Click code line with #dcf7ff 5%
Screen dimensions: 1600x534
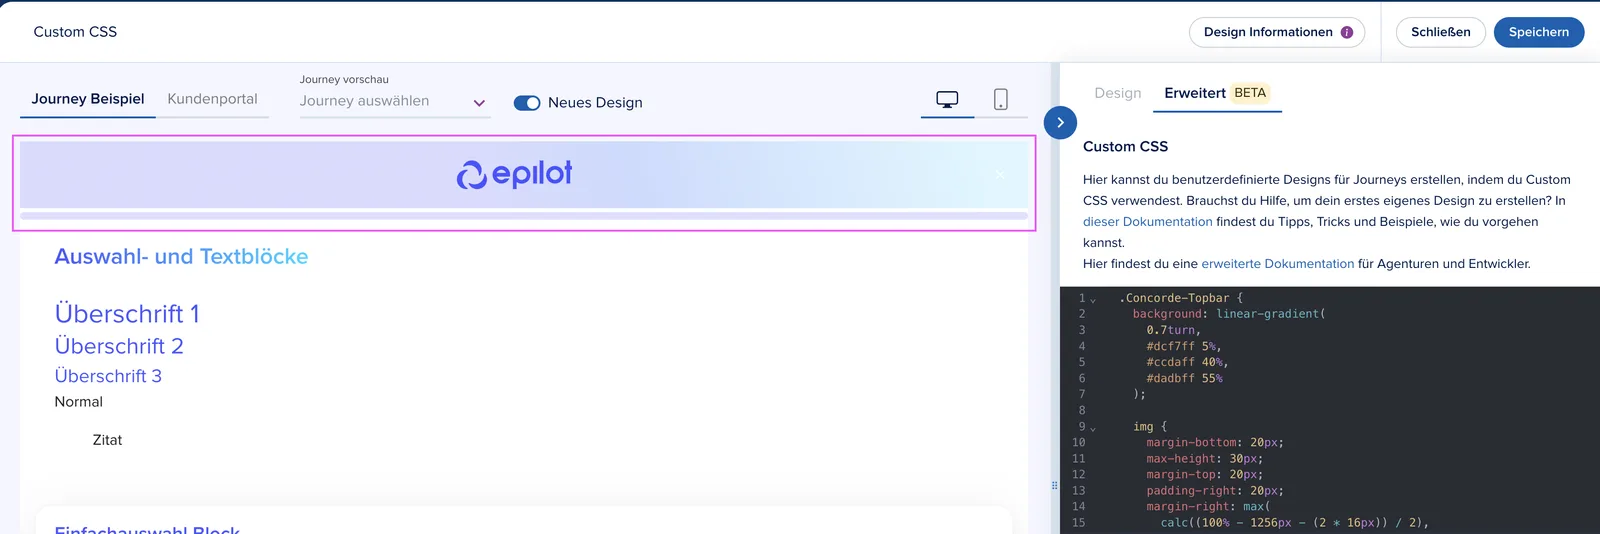[x=1184, y=346]
